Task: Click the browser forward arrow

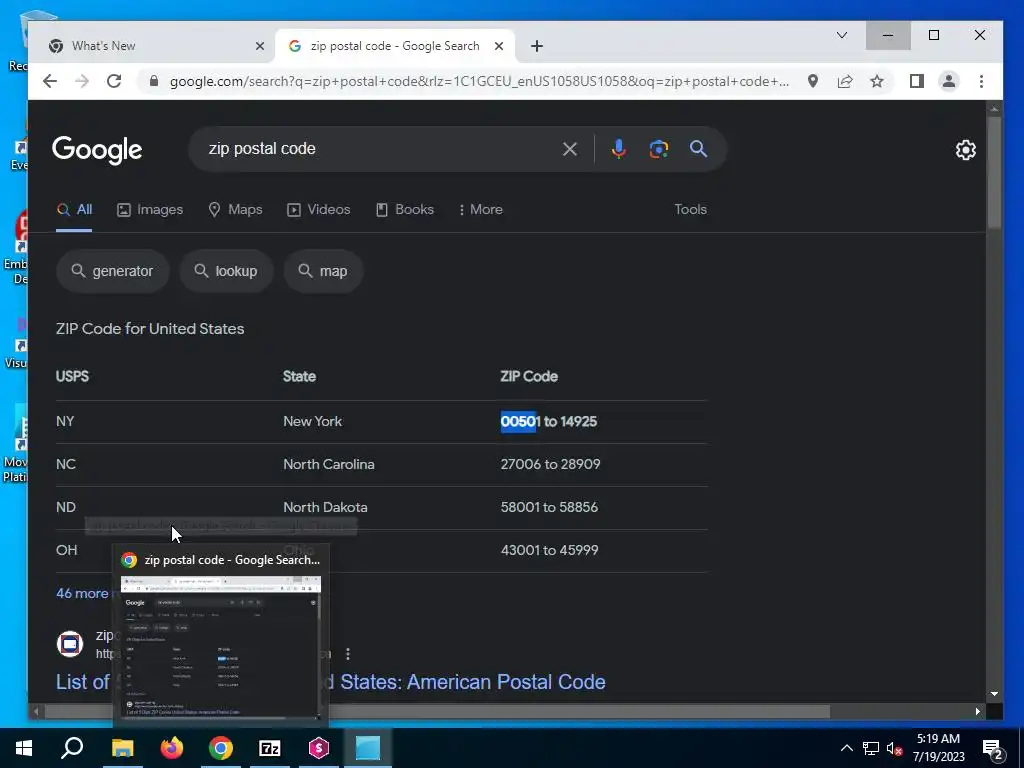Action: pos(82,81)
